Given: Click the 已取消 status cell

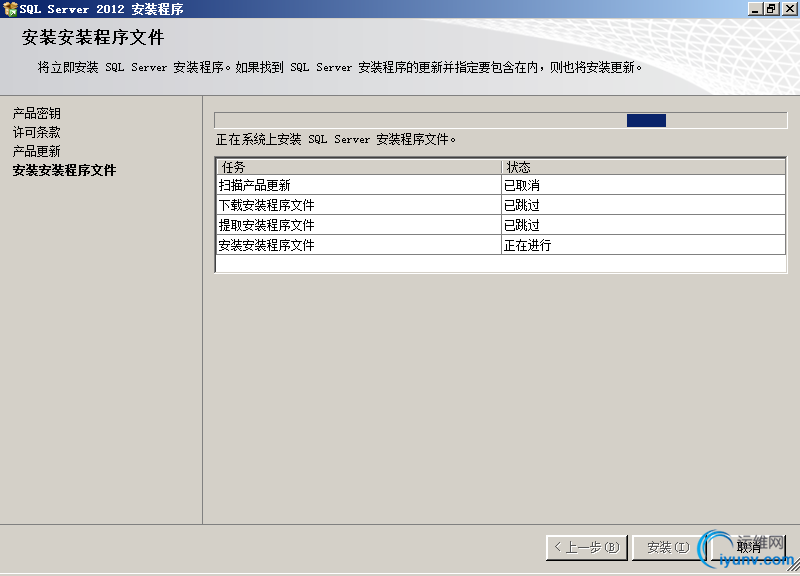Looking at the screenshot, I should point(643,185).
